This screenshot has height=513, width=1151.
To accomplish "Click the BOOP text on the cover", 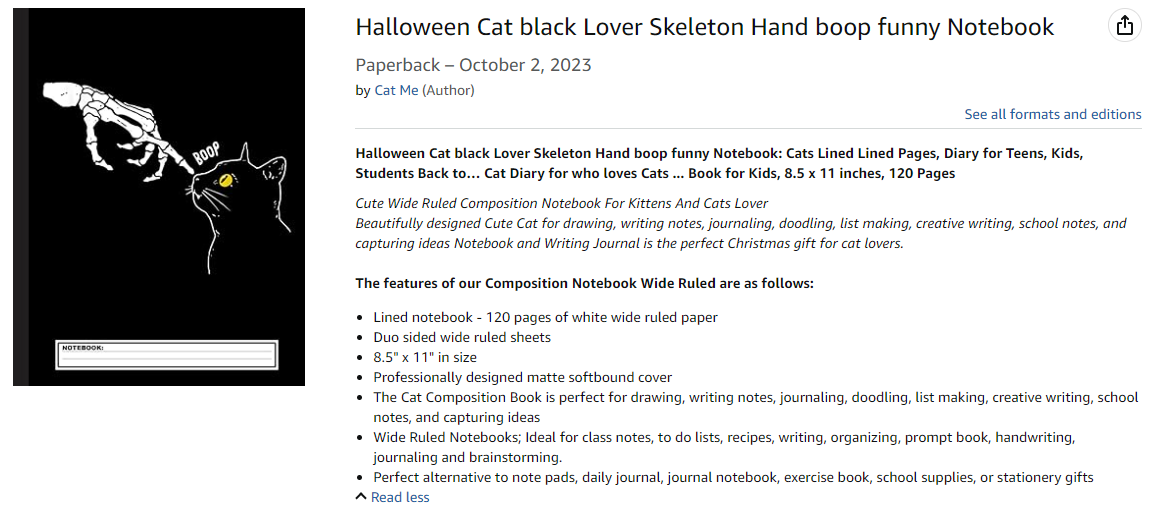I will 209,153.
